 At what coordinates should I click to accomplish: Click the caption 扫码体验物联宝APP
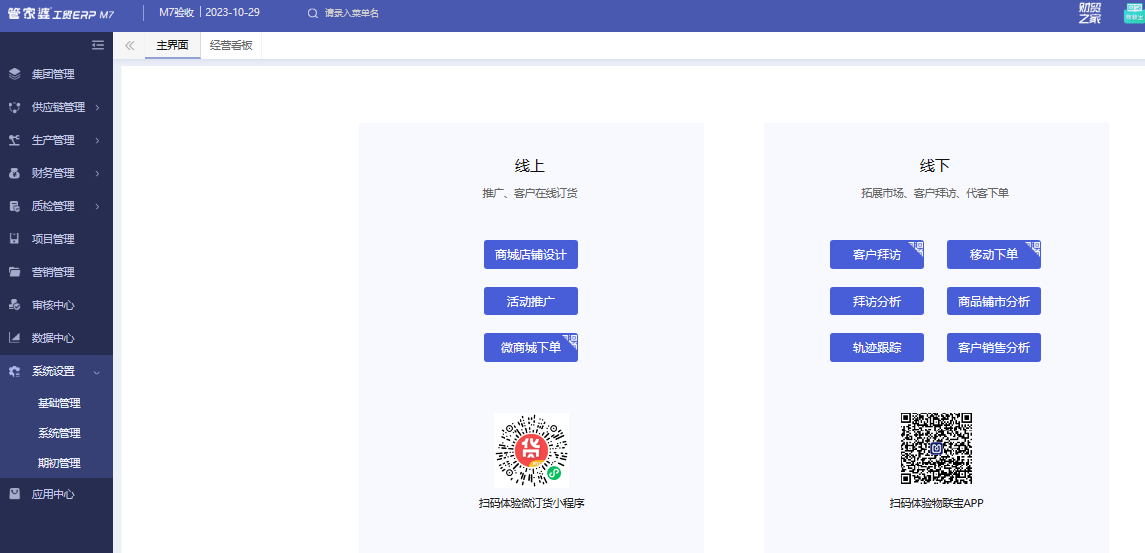point(937,503)
